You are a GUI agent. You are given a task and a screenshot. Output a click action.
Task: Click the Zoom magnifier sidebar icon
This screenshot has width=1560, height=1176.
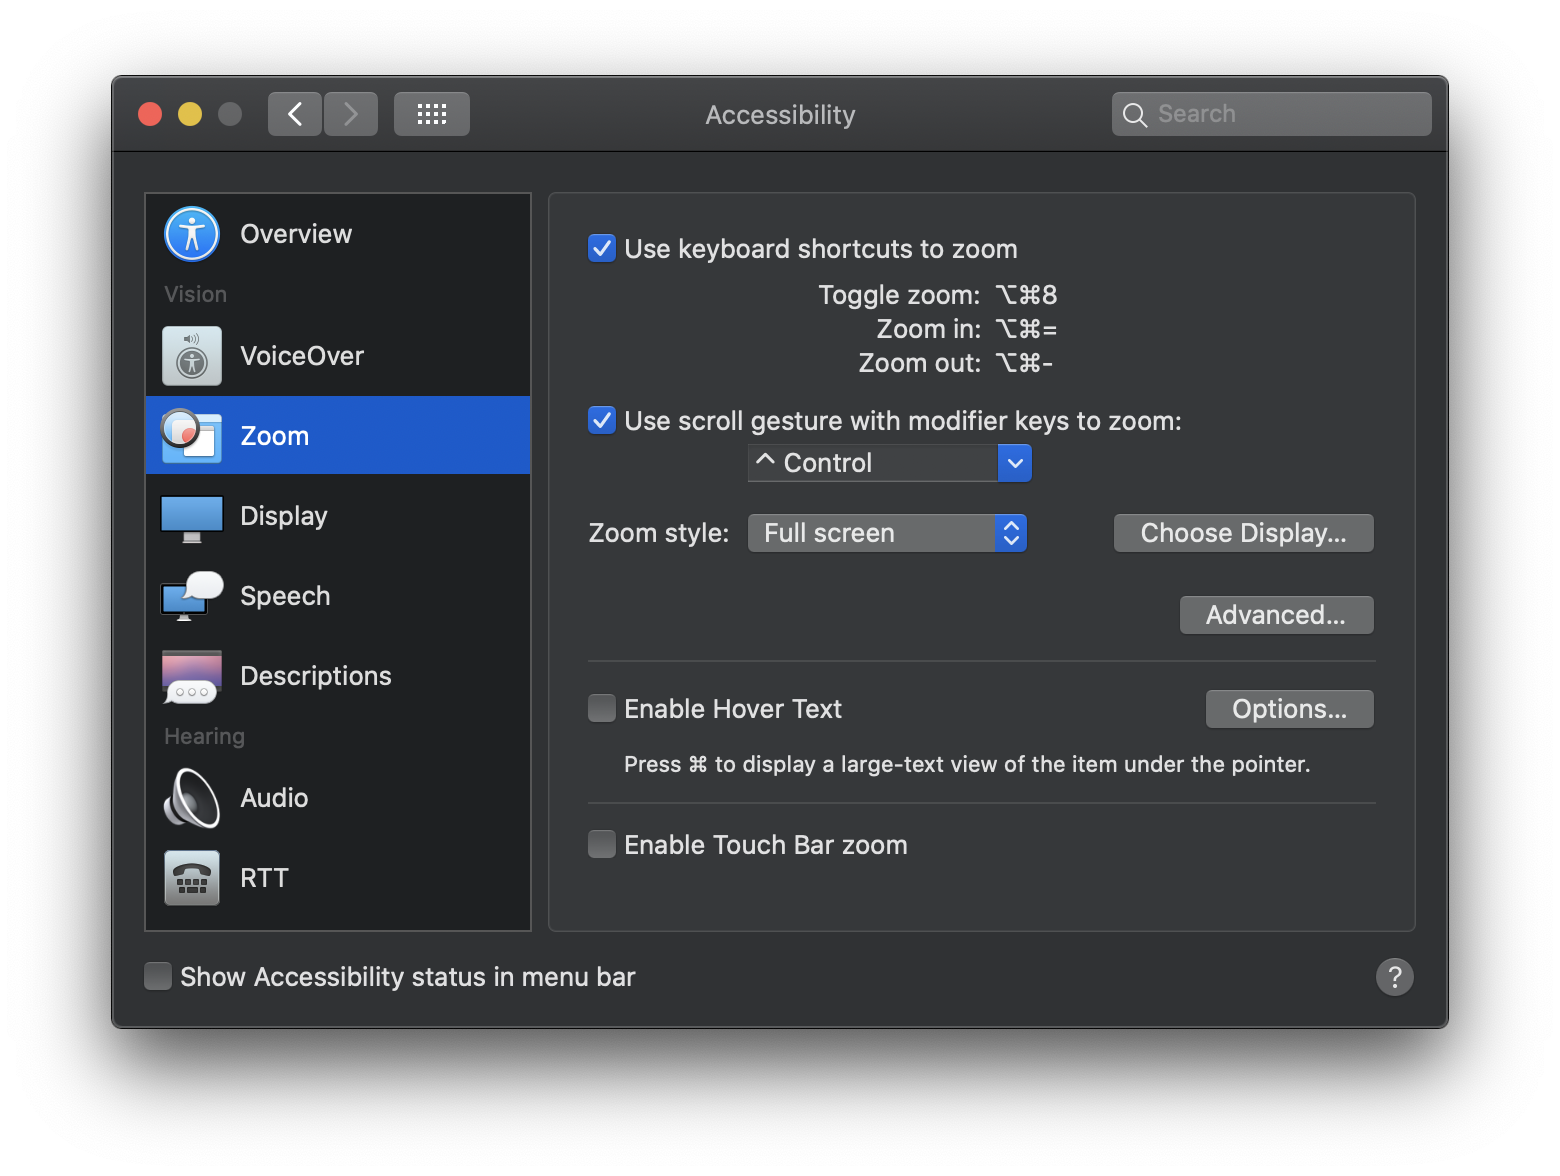[x=191, y=435]
